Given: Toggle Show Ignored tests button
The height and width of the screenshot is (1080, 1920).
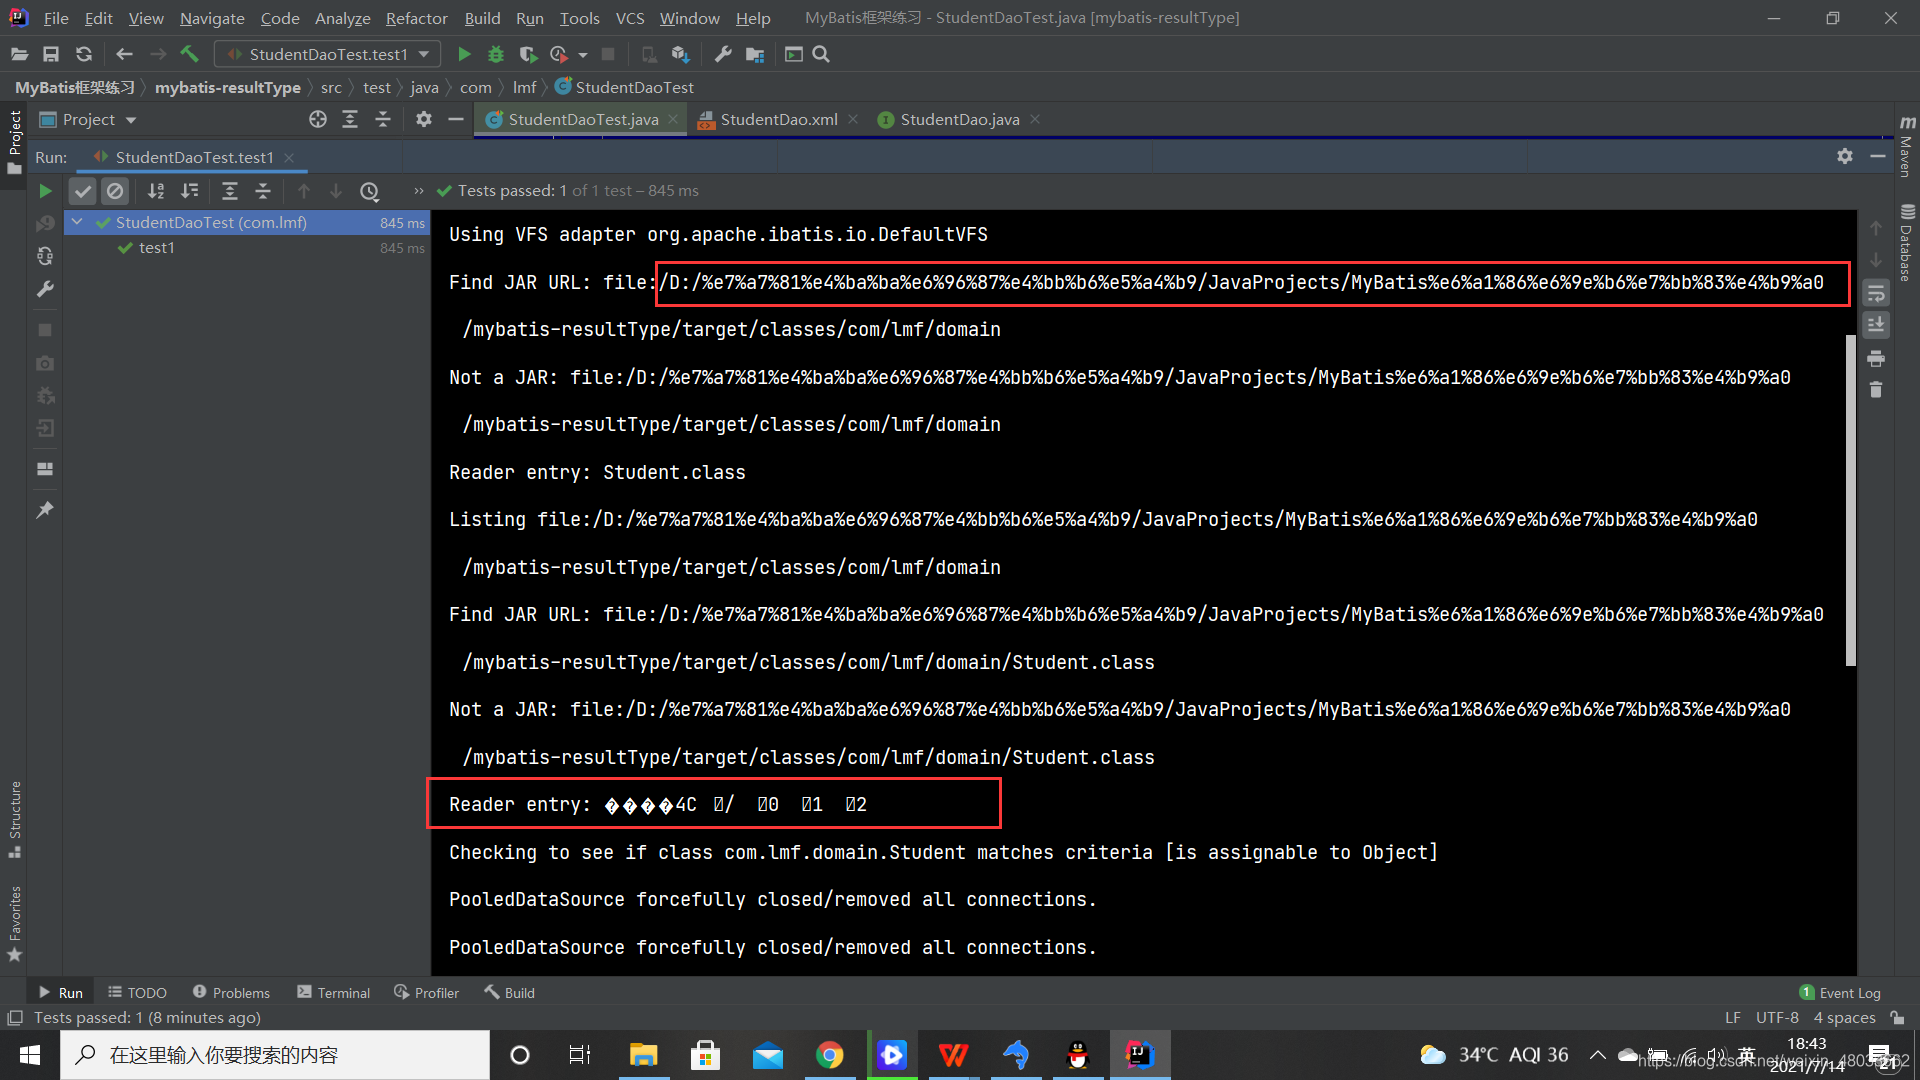Looking at the screenshot, I should [x=115, y=191].
